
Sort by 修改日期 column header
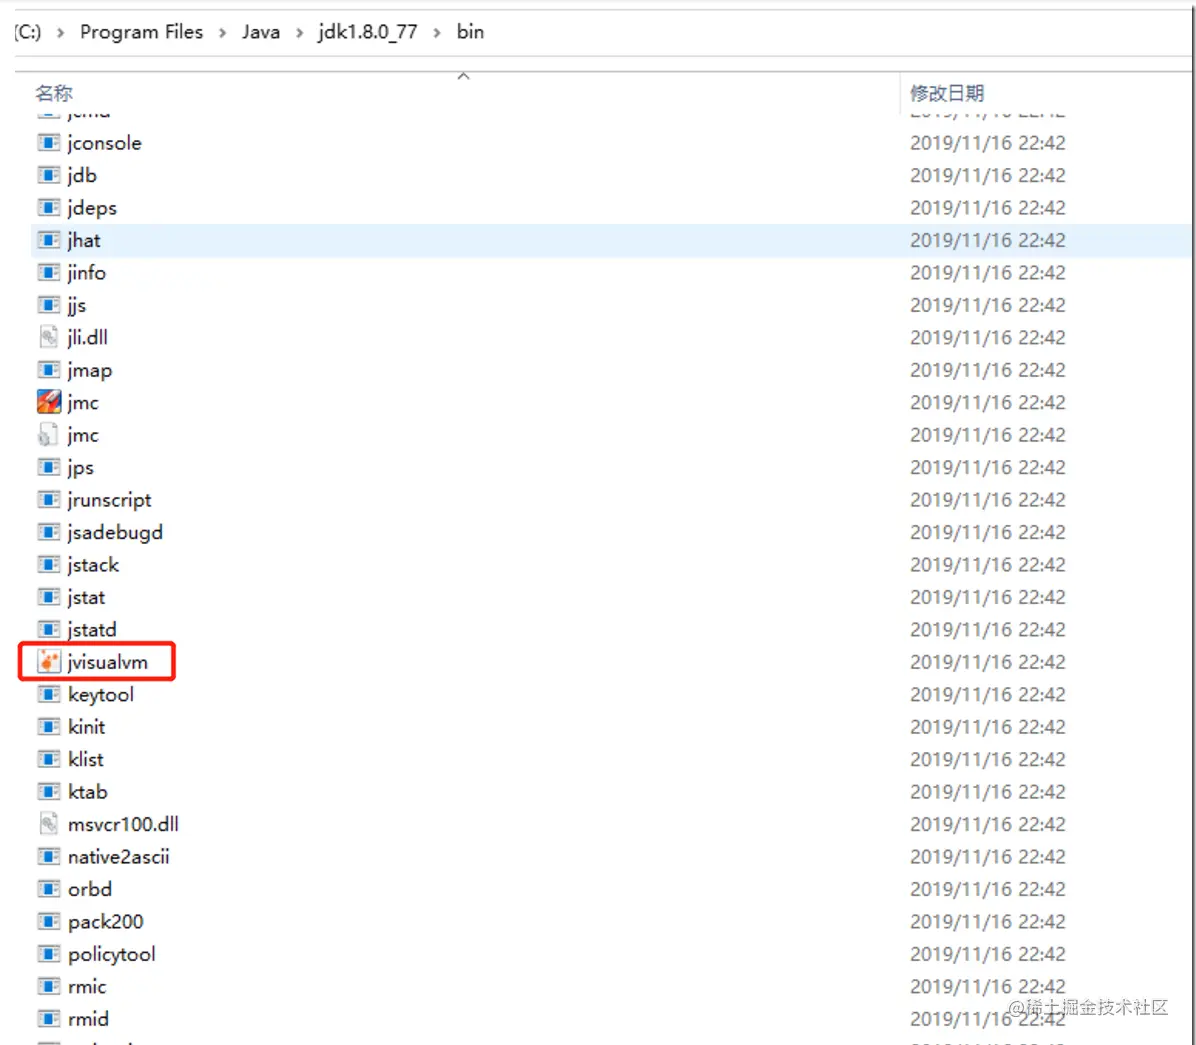click(x=947, y=93)
